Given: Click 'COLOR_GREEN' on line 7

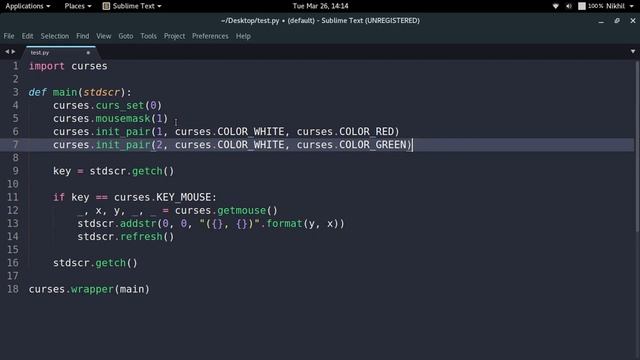Looking at the screenshot, I should [x=373, y=144].
